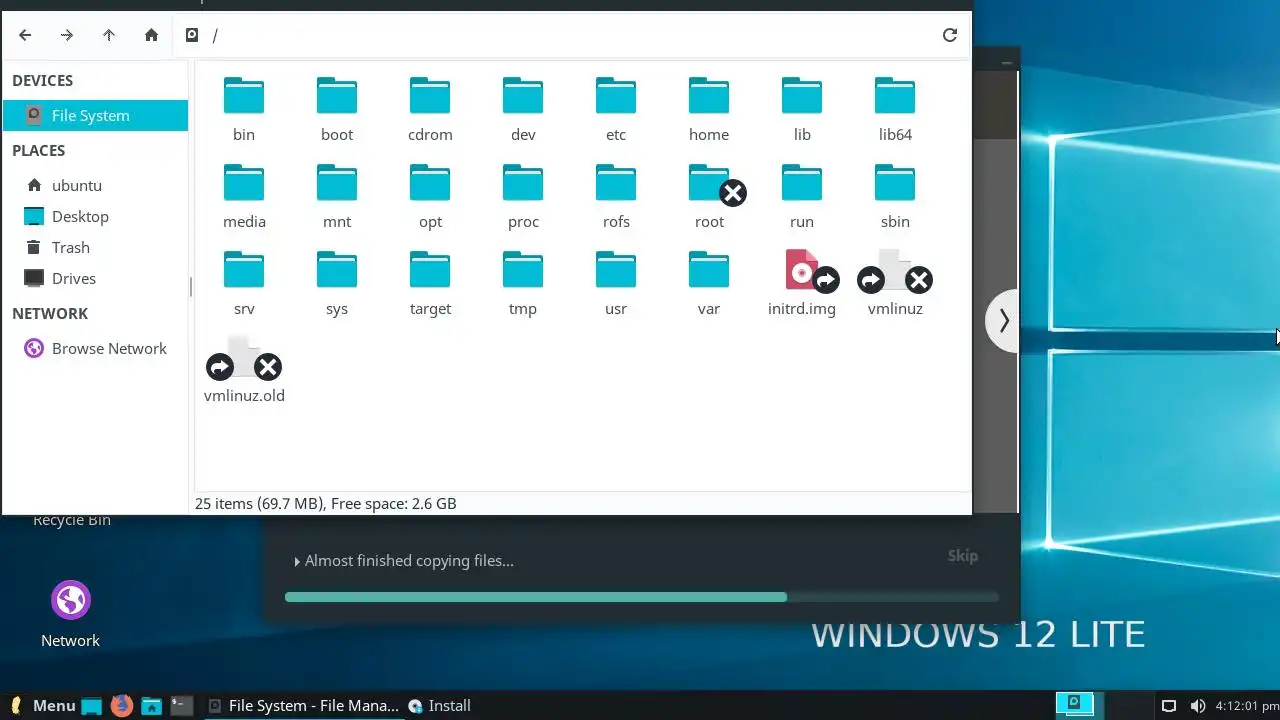1280x720 pixels.
Task: Launch Firefox from the taskbar
Action: click(x=121, y=705)
